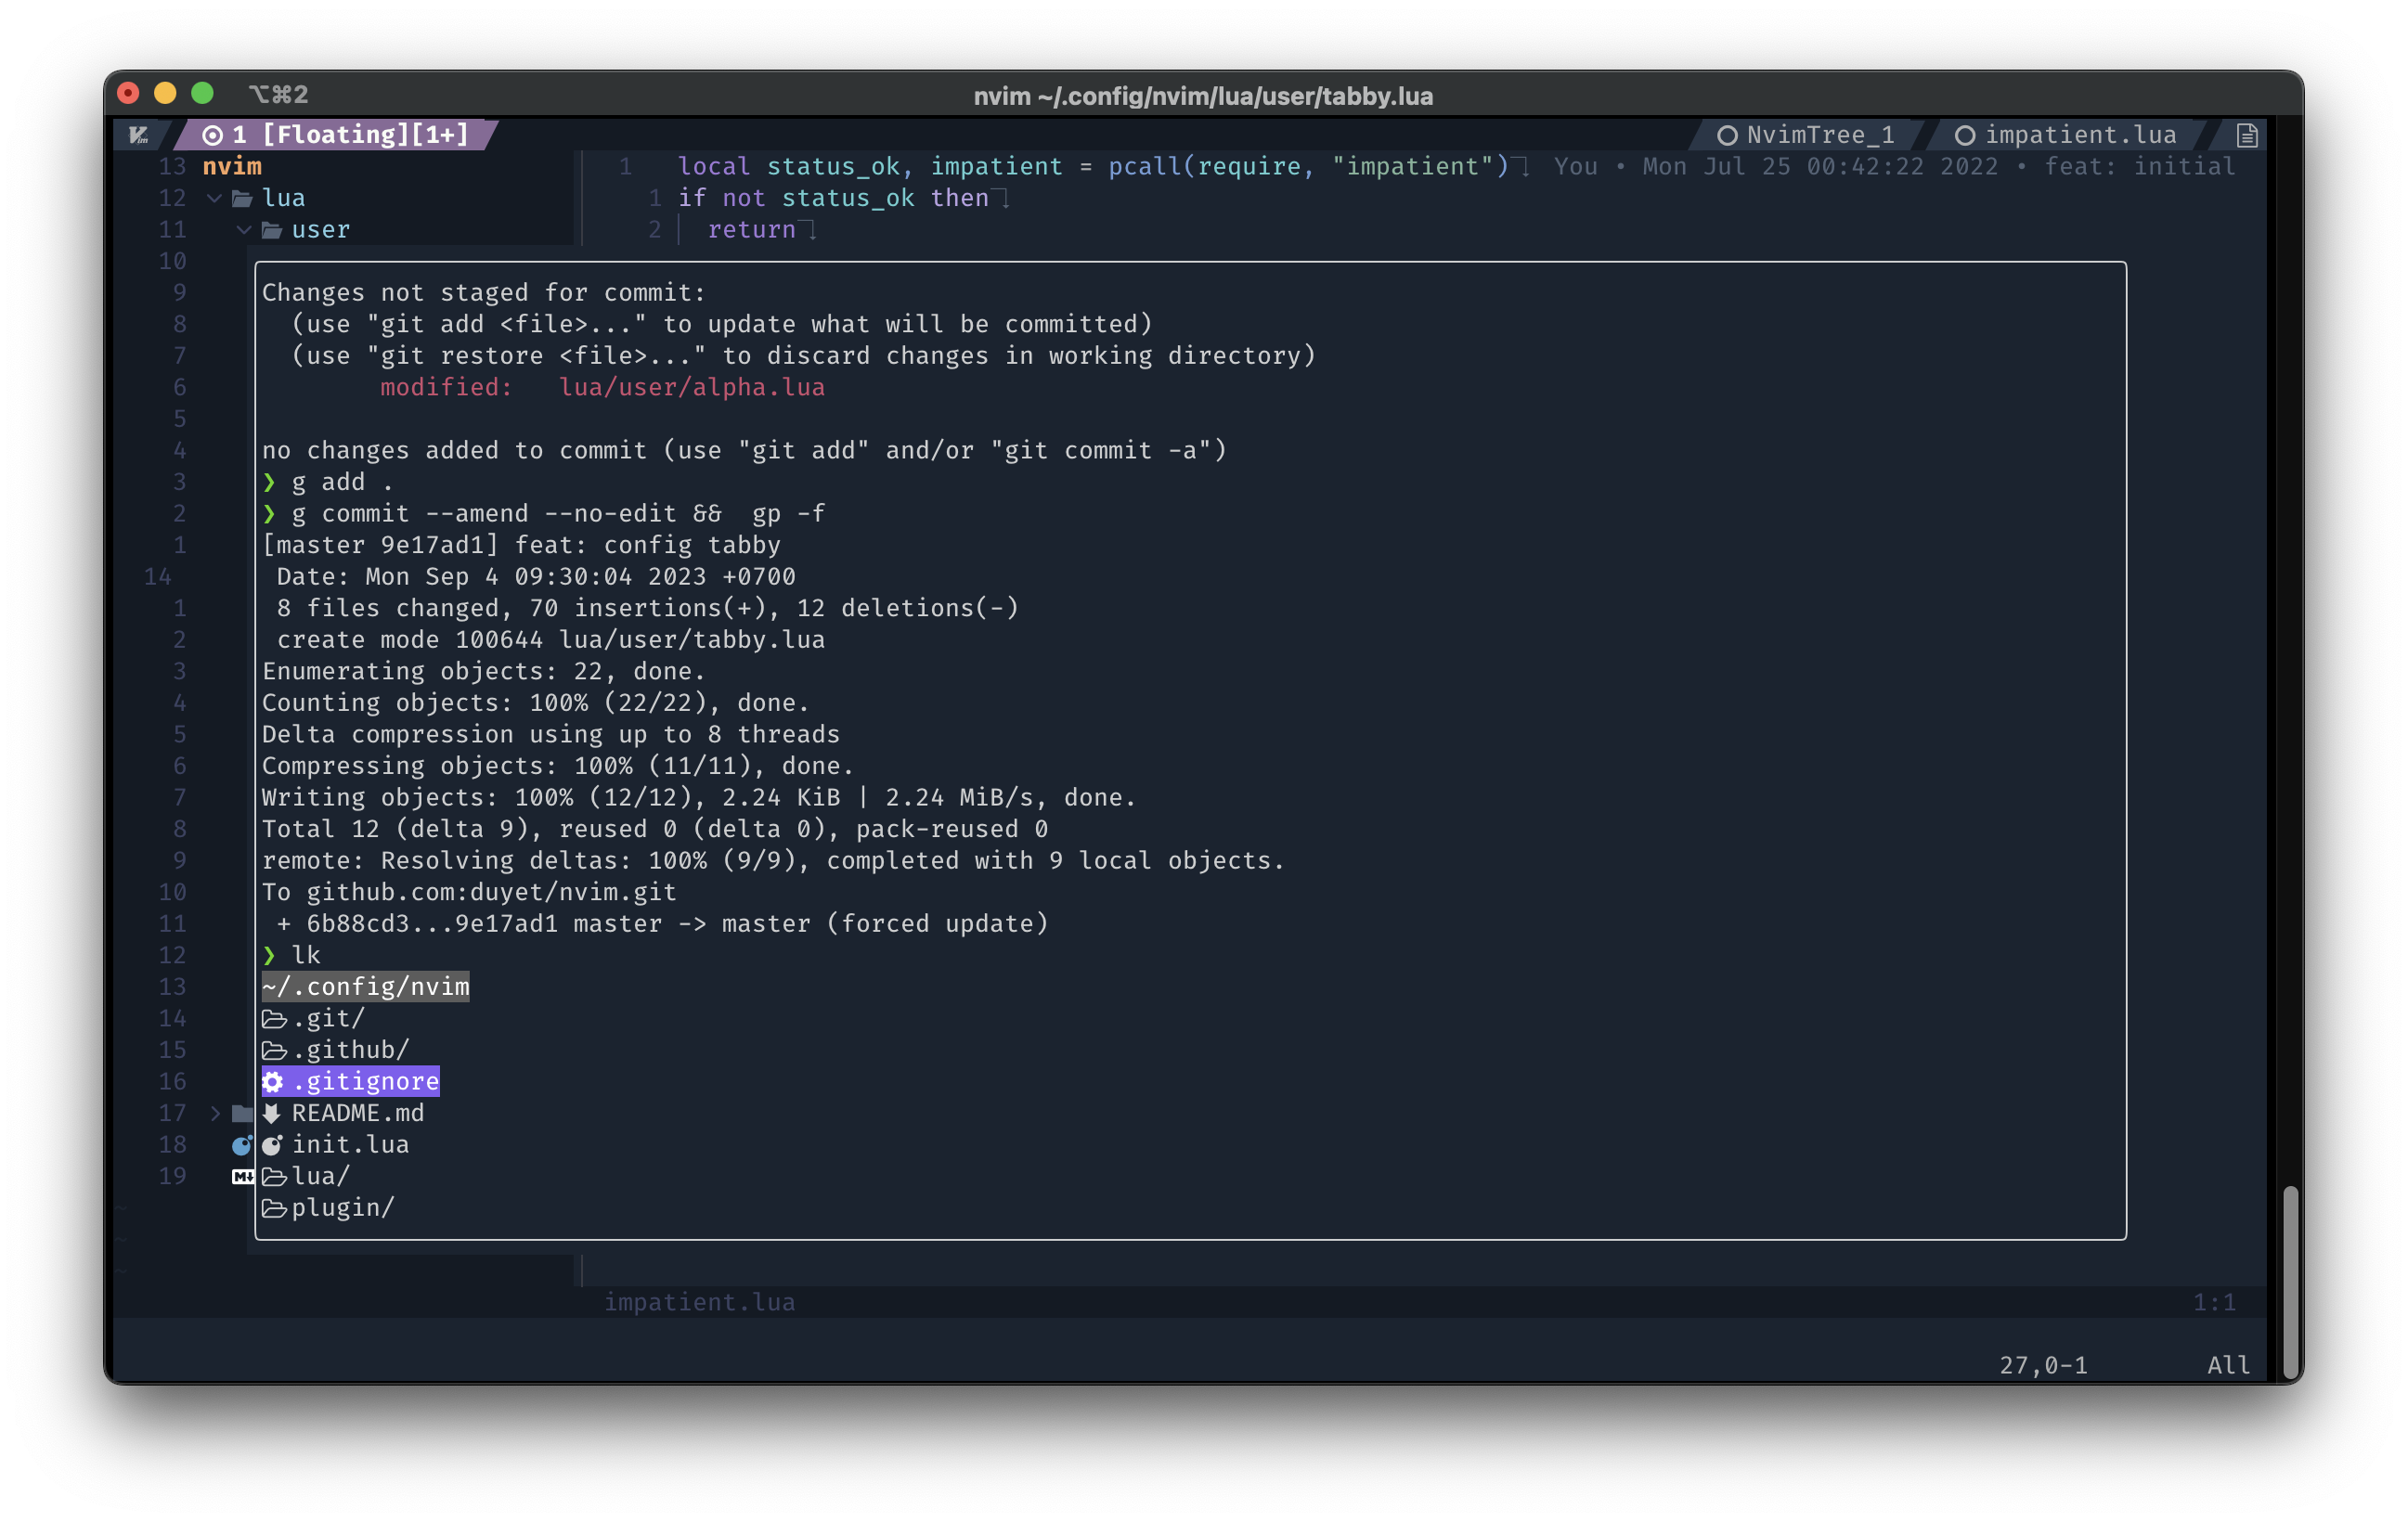Click the ~/.config/nvim directory header
2408x1522 pixels.
pyautogui.click(x=365, y=987)
